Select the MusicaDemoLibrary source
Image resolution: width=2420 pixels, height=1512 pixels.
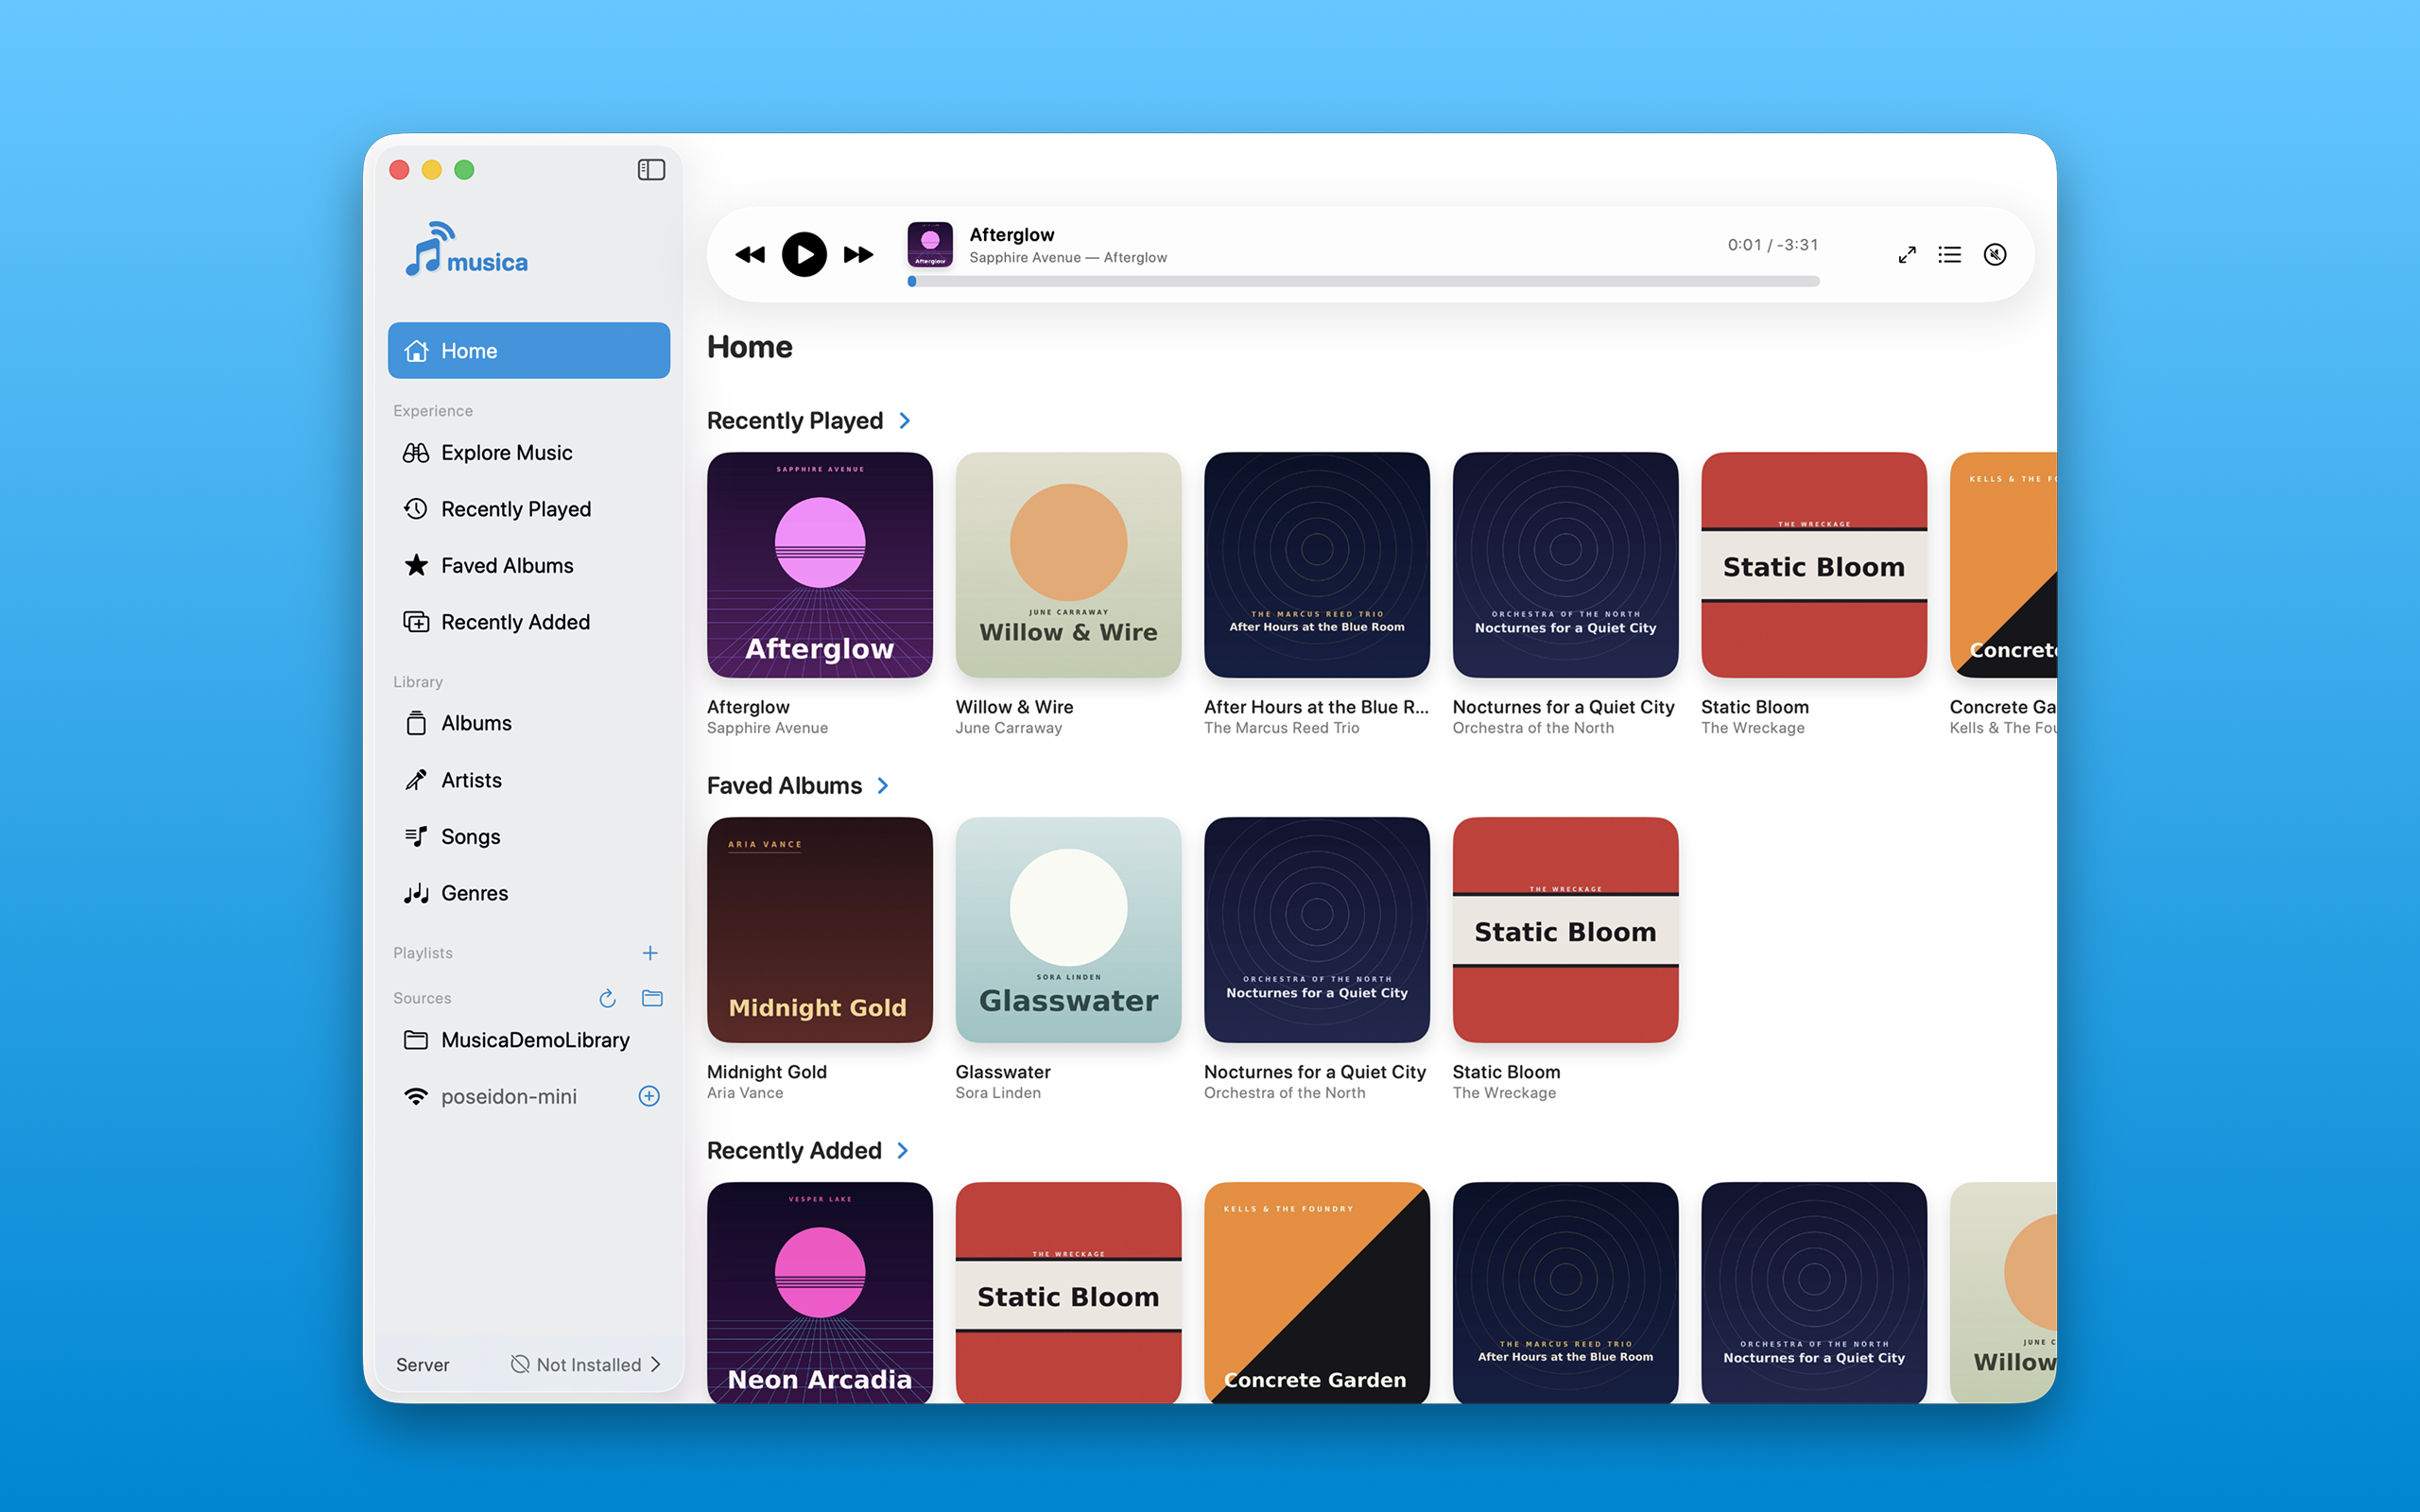[x=529, y=1040]
